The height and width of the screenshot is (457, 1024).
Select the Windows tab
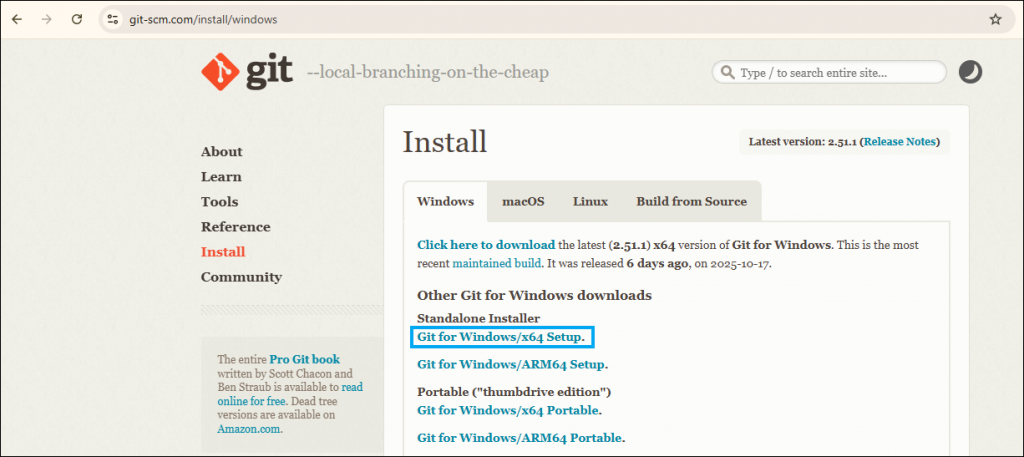point(445,201)
